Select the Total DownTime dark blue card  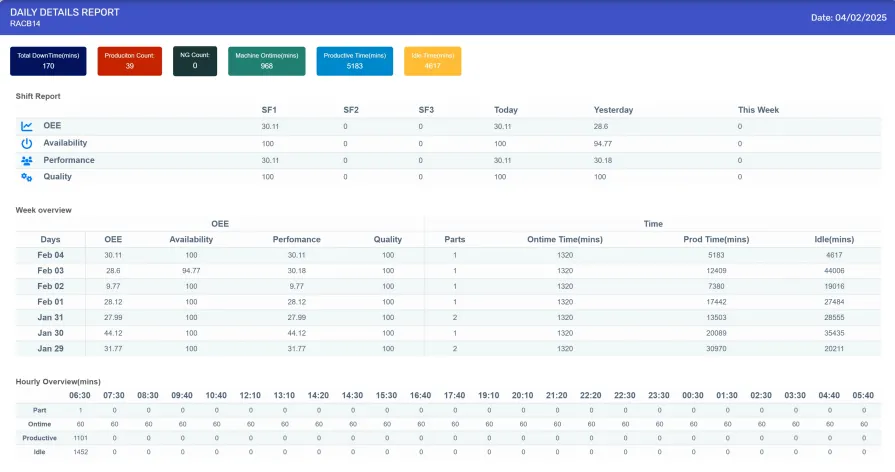point(48,61)
